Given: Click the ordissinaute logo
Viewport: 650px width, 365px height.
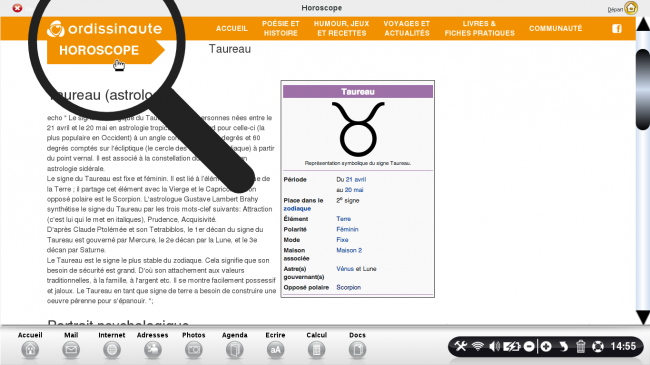Looking at the screenshot, I should pos(104,29).
